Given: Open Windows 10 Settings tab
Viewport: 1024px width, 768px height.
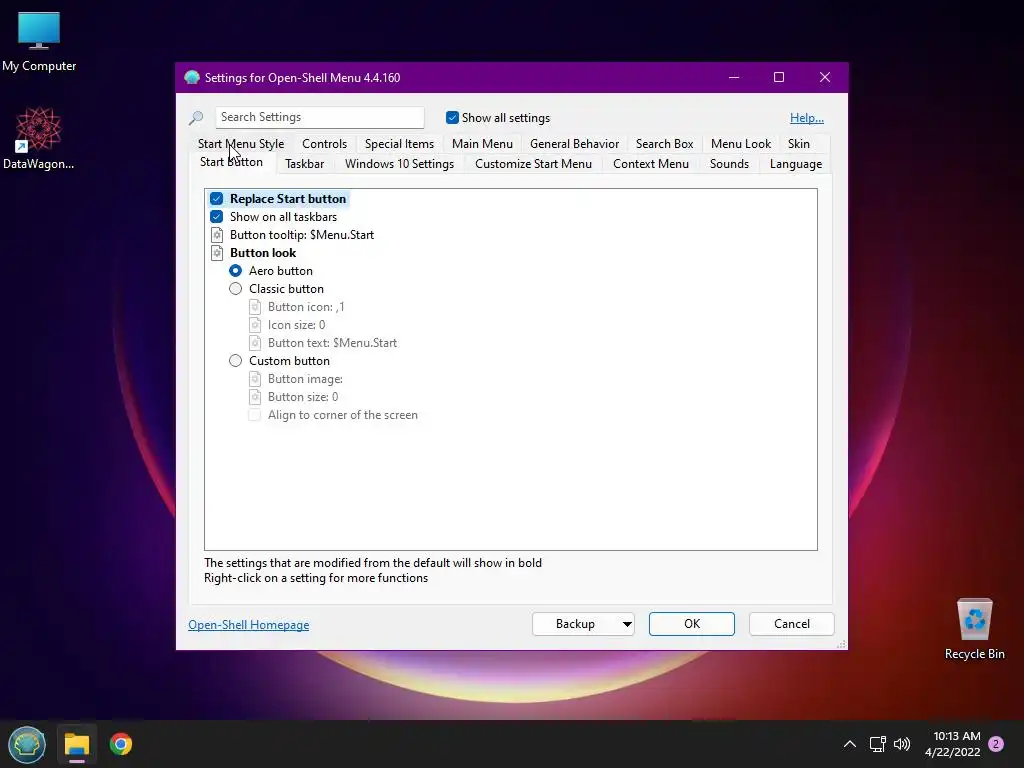Looking at the screenshot, I should [399, 164].
